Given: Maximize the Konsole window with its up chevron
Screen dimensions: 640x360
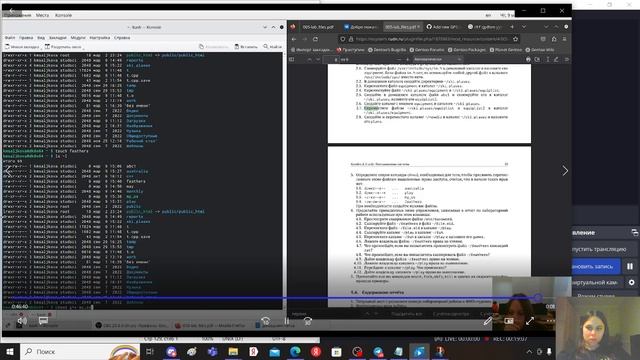Looking at the screenshot, I should coord(273,27).
